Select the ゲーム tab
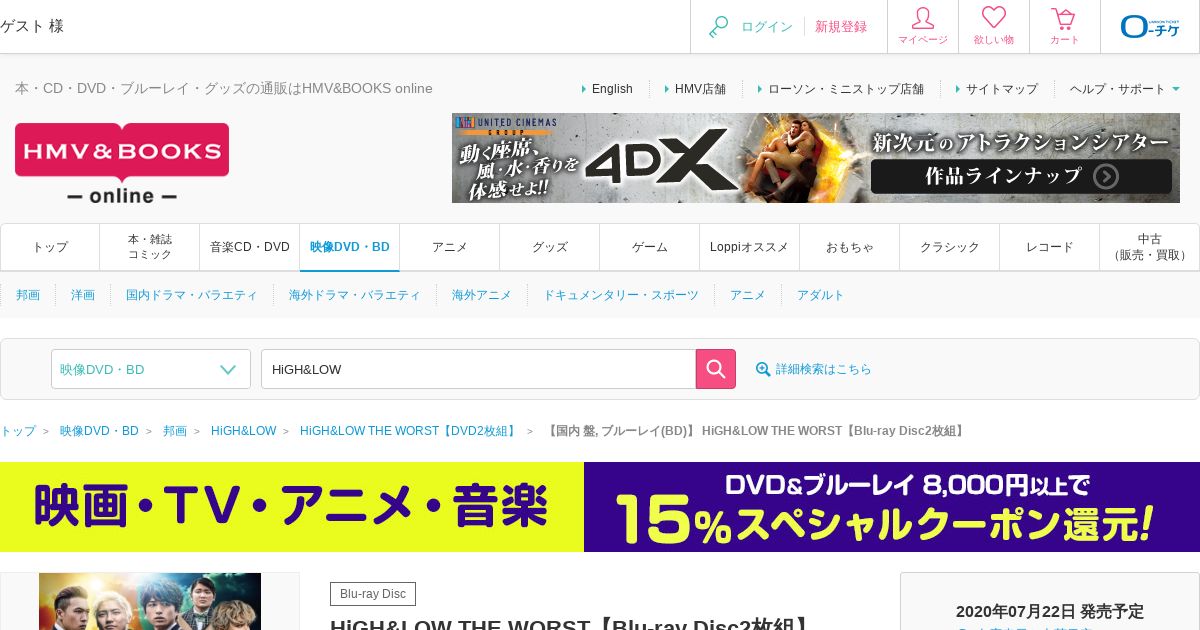 [650, 247]
